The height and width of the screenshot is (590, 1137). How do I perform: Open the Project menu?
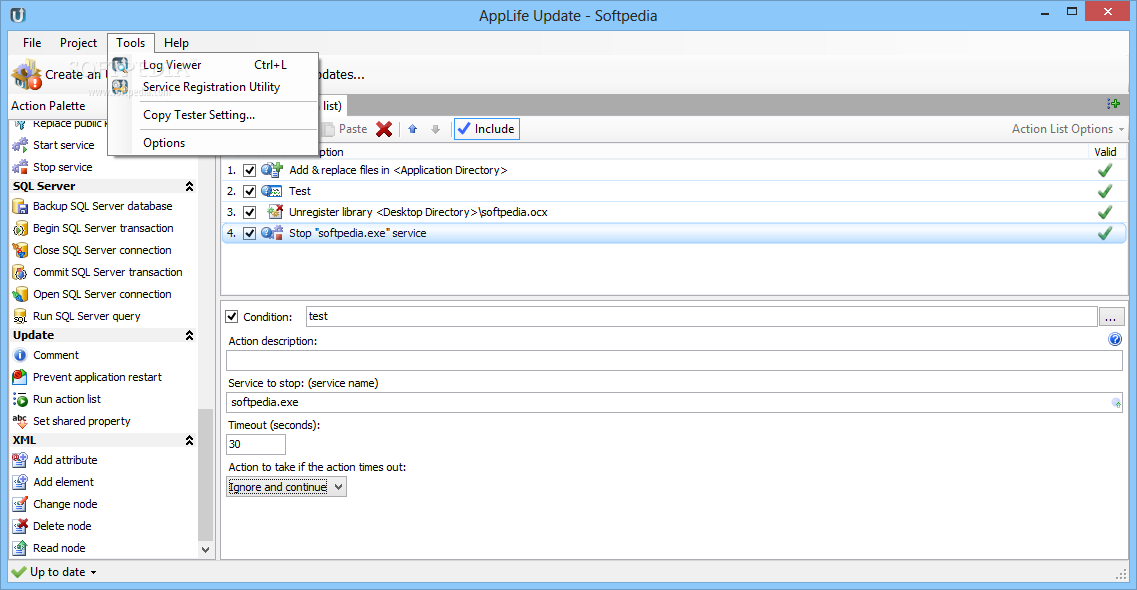click(x=78, y=43)
